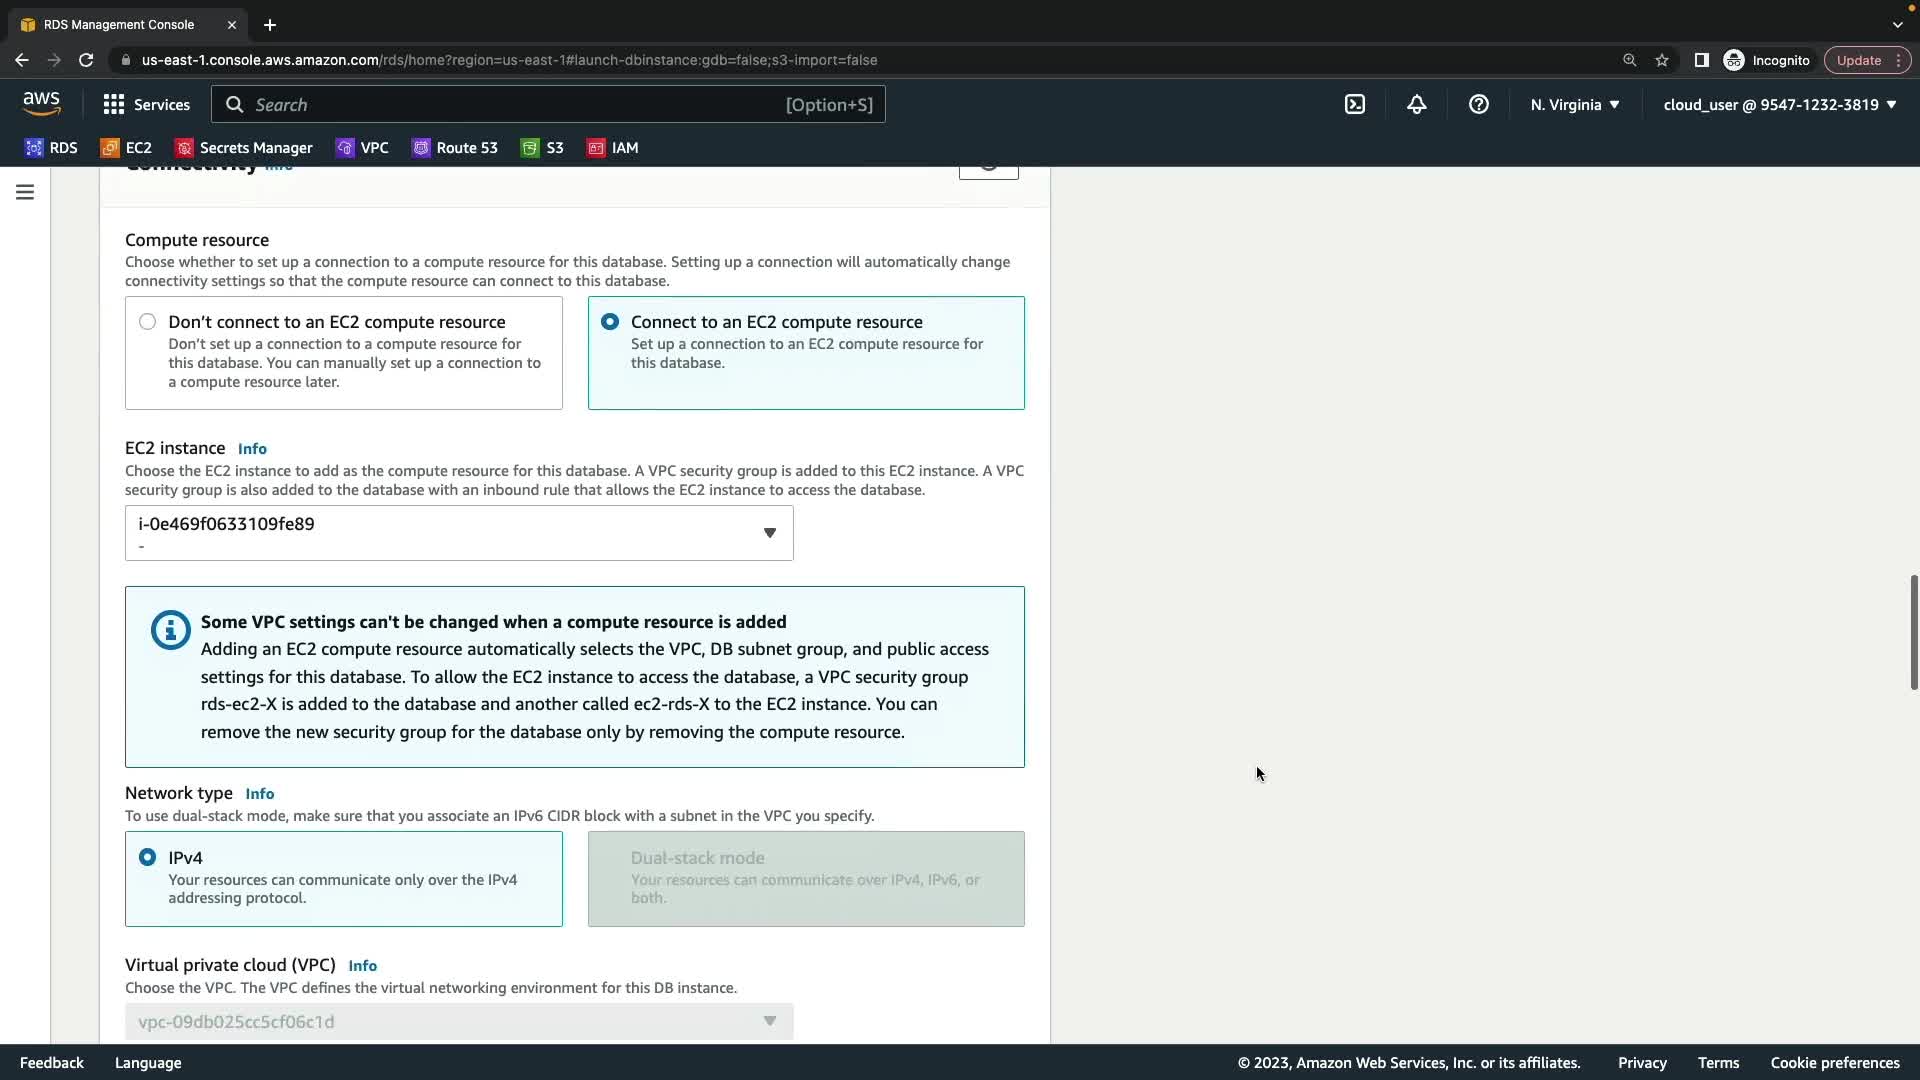Open the N. Virginia region selector
The image size is (1920, 1080).
(1574, 104)
